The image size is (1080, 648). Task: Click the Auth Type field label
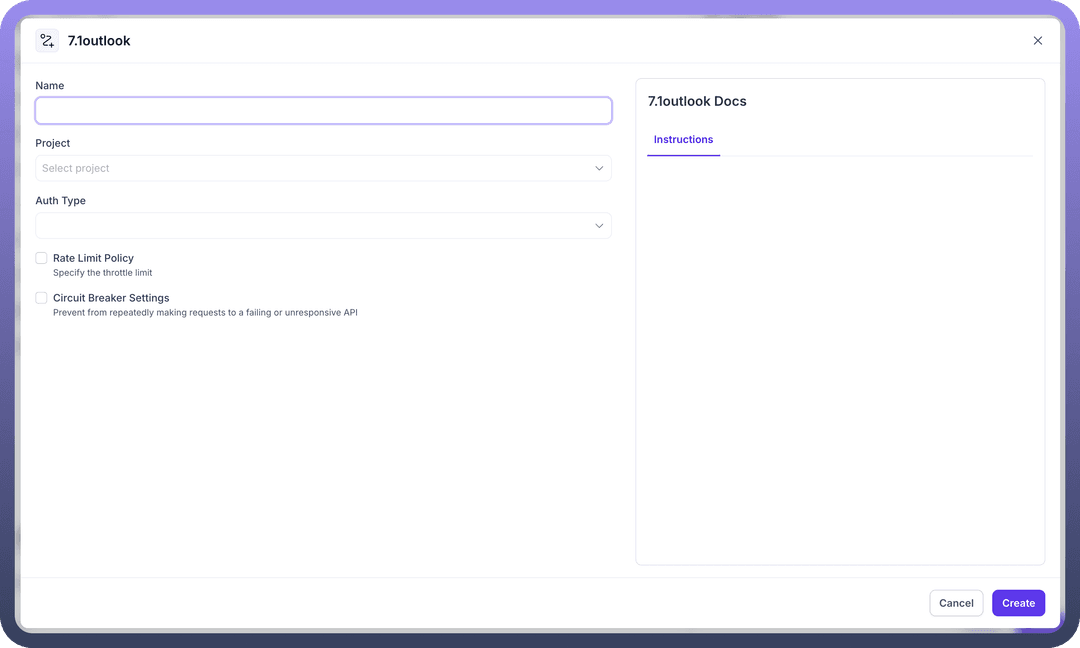(61, 201)
